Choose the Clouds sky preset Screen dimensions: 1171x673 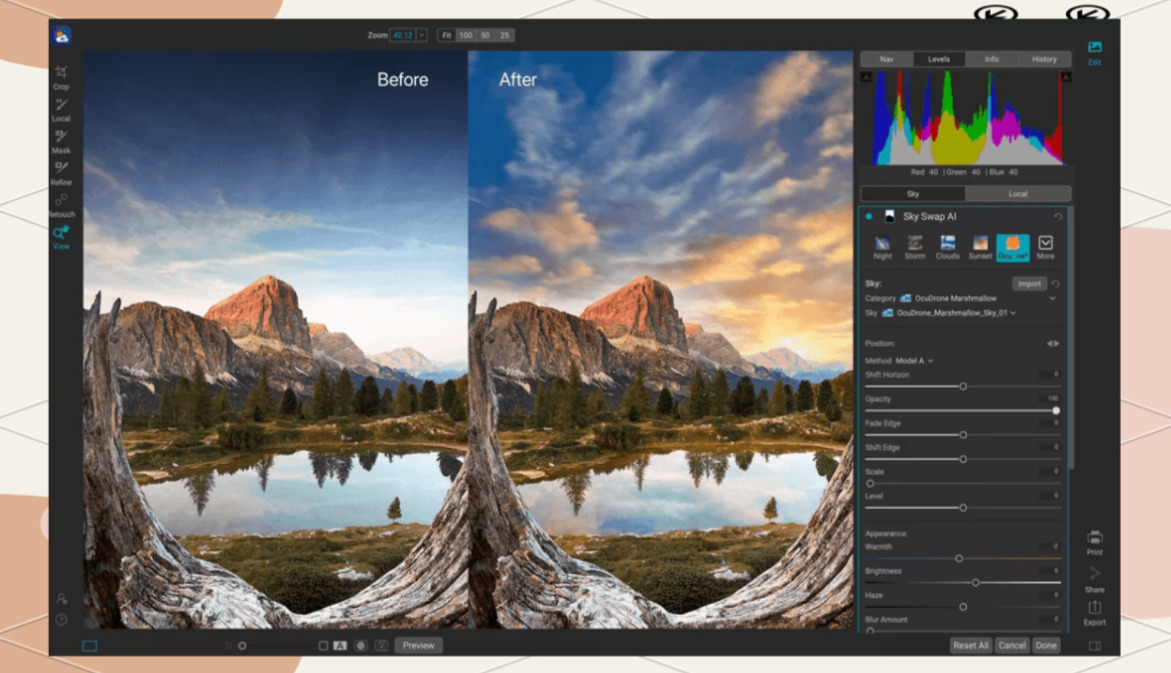click(948, 247)
